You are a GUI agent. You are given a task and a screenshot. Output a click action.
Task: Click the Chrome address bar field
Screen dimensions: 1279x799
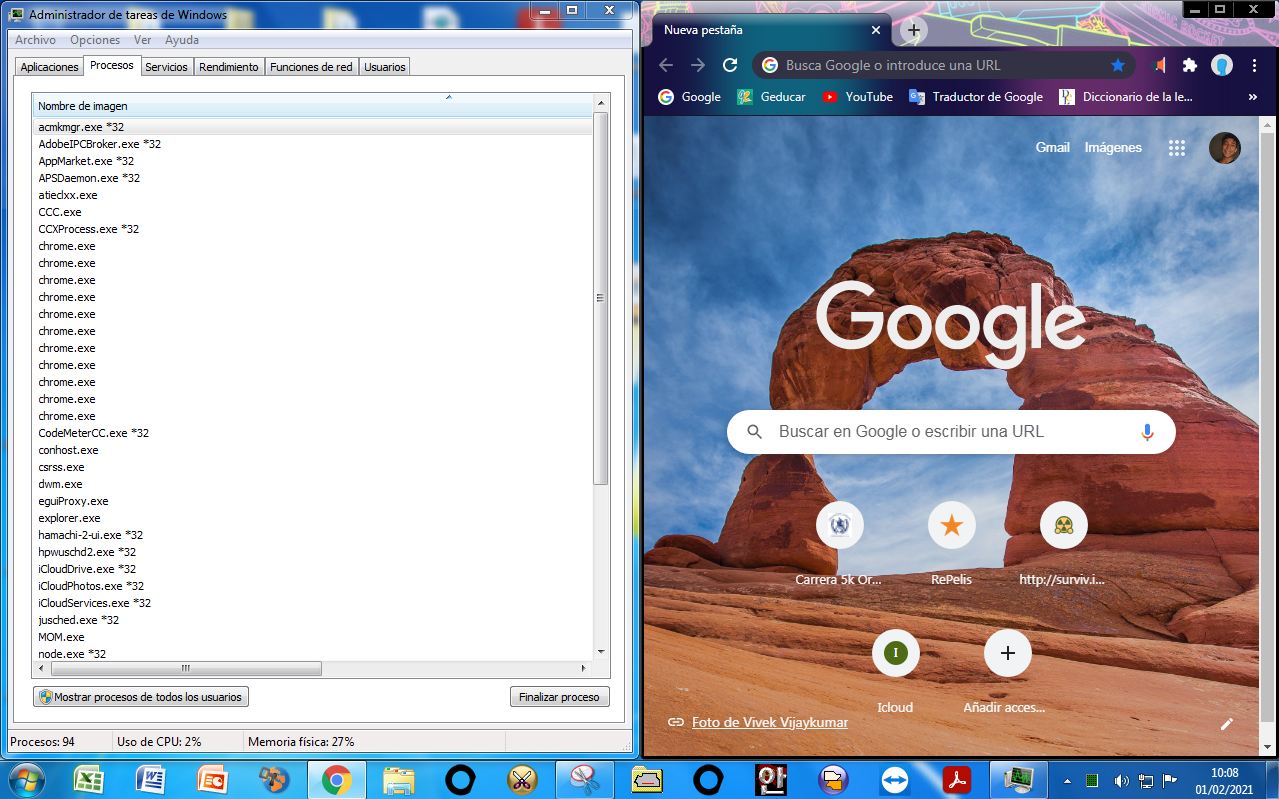click(x=944, y=65)
